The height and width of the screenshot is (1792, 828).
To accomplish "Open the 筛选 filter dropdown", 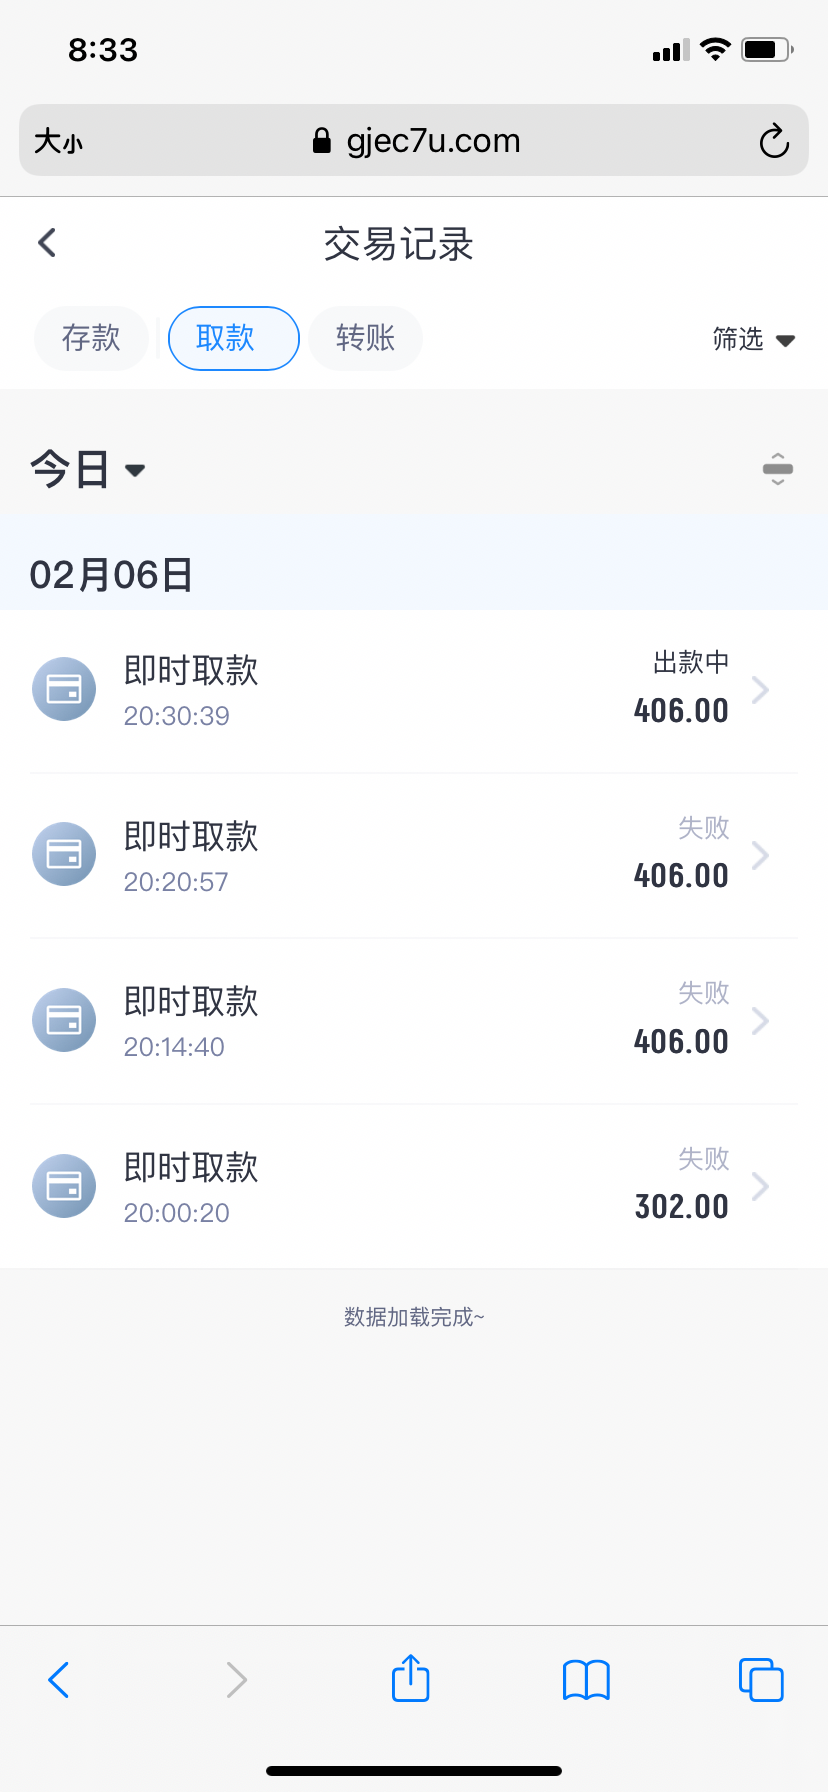I will point(753,340).
